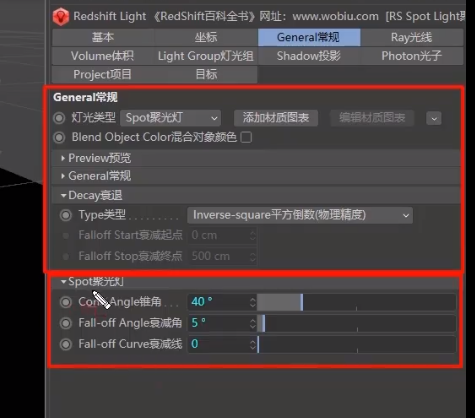Click the Redshift Light title text
Viewport: 475px width, 418px height.
pyautogui.click(x=110, y=16)
